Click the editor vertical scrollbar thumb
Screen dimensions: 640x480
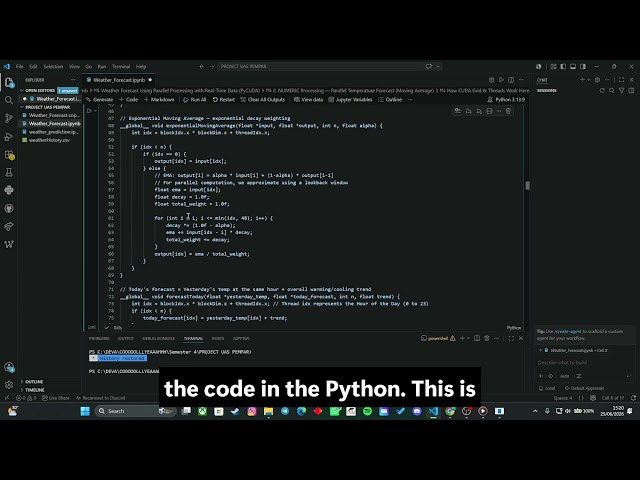[527, 185]
